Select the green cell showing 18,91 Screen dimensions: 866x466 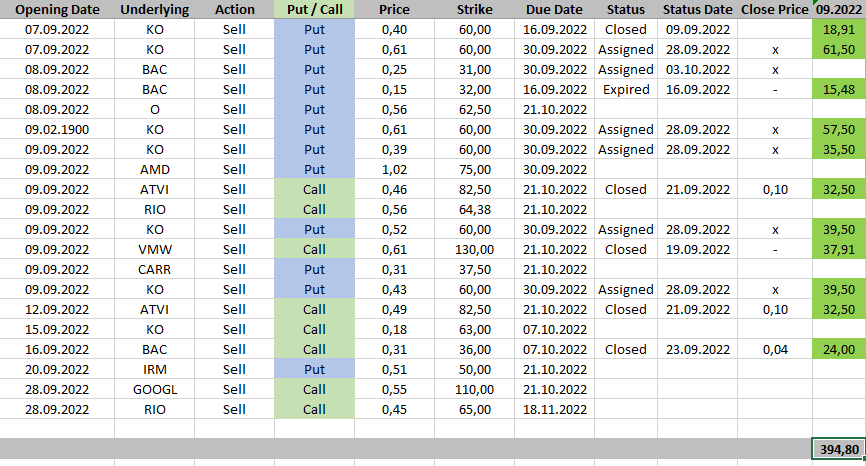(838, 30)
